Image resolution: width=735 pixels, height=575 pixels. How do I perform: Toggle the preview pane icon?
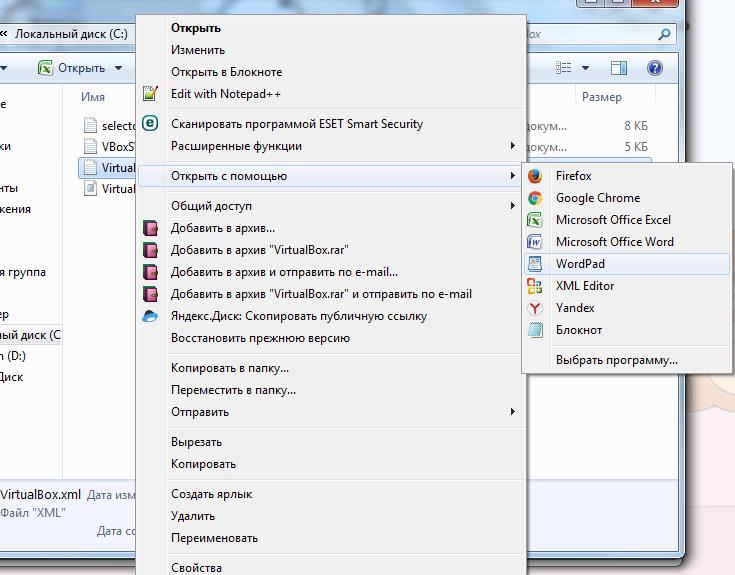coord(619,68)
